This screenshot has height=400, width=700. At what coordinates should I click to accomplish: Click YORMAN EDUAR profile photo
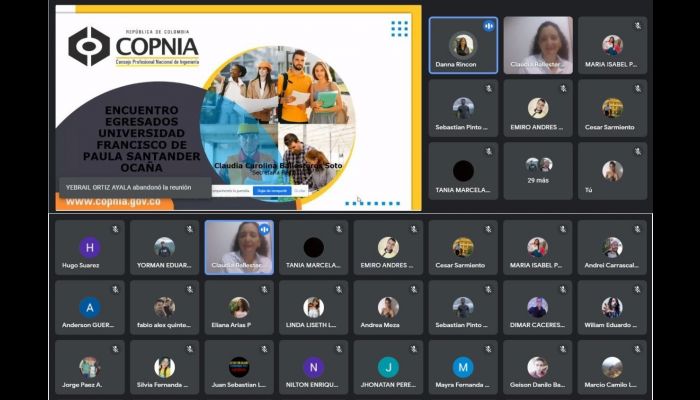164,247
